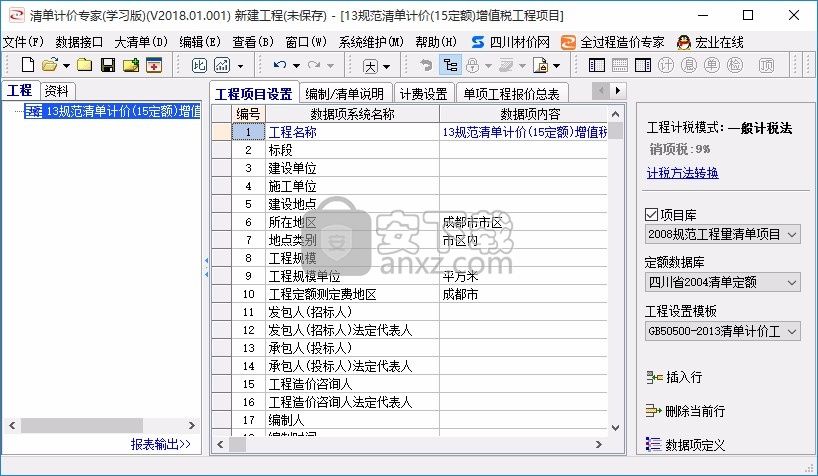The width and height of the screenshot is (818, 476).
Task: Click the new blank document icon
Action: (28, 65)
